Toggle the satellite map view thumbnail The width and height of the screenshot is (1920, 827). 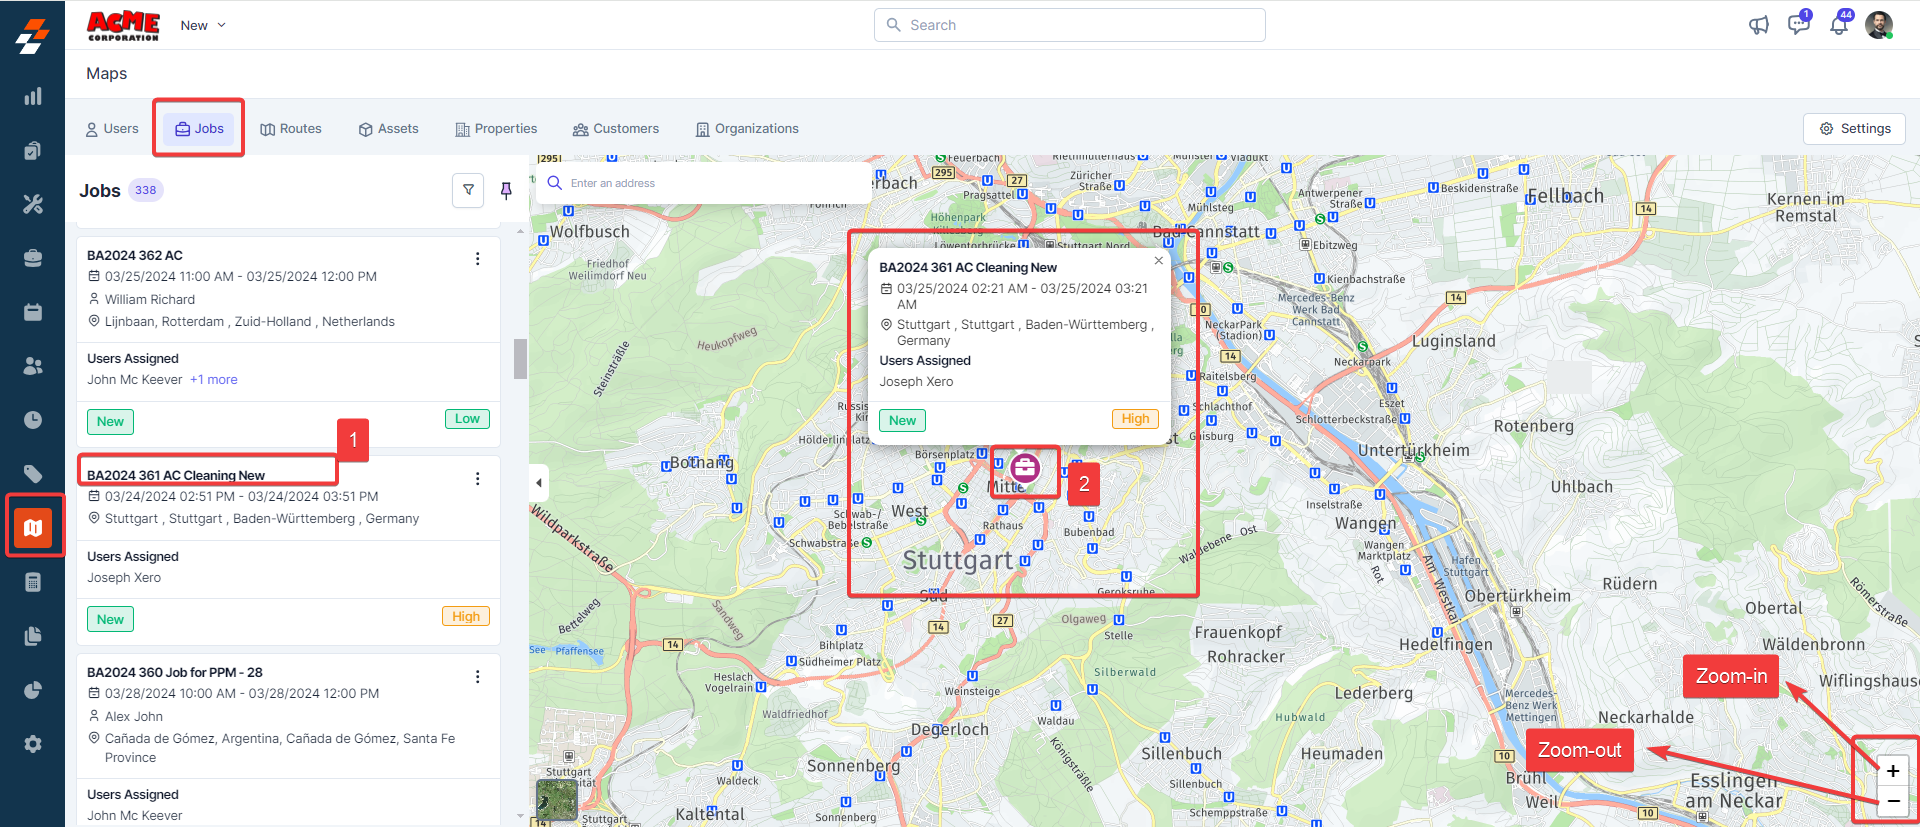coord(557,799)
